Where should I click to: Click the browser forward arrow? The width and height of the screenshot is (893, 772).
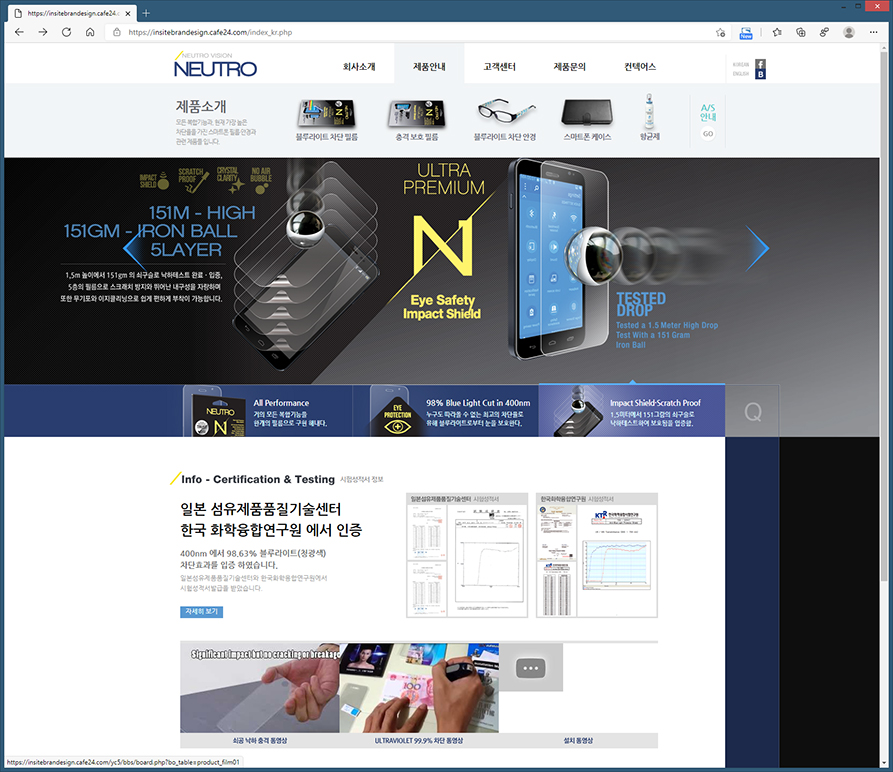(x=43, y=32)
